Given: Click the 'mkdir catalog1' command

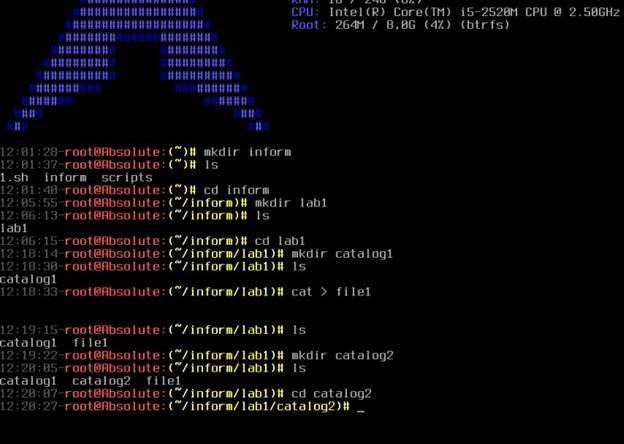Looking at the screenshot, I should coord(342,254).
